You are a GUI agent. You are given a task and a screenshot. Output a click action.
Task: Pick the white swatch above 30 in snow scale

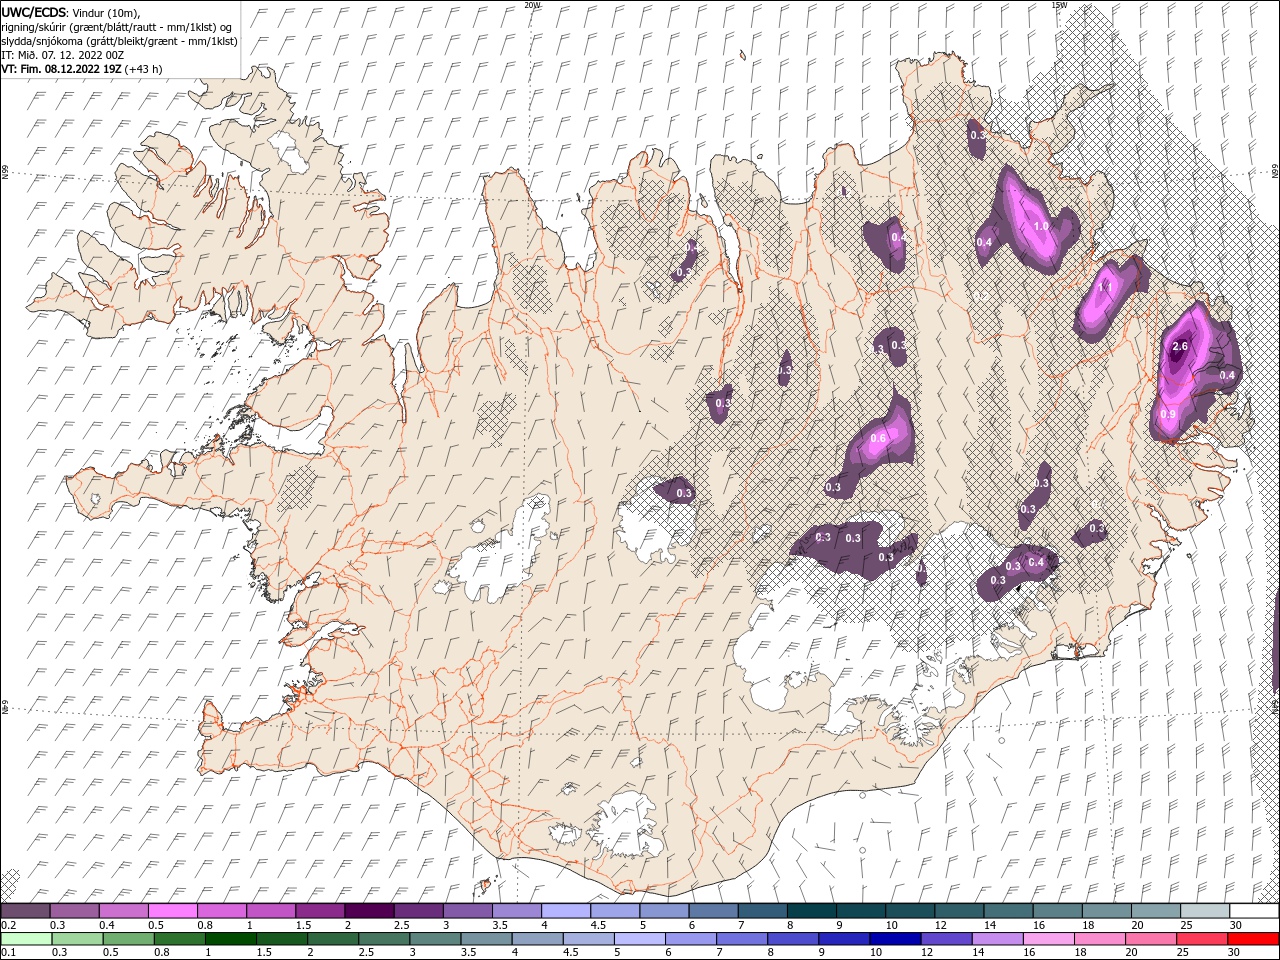click(x=1254, y=911)
